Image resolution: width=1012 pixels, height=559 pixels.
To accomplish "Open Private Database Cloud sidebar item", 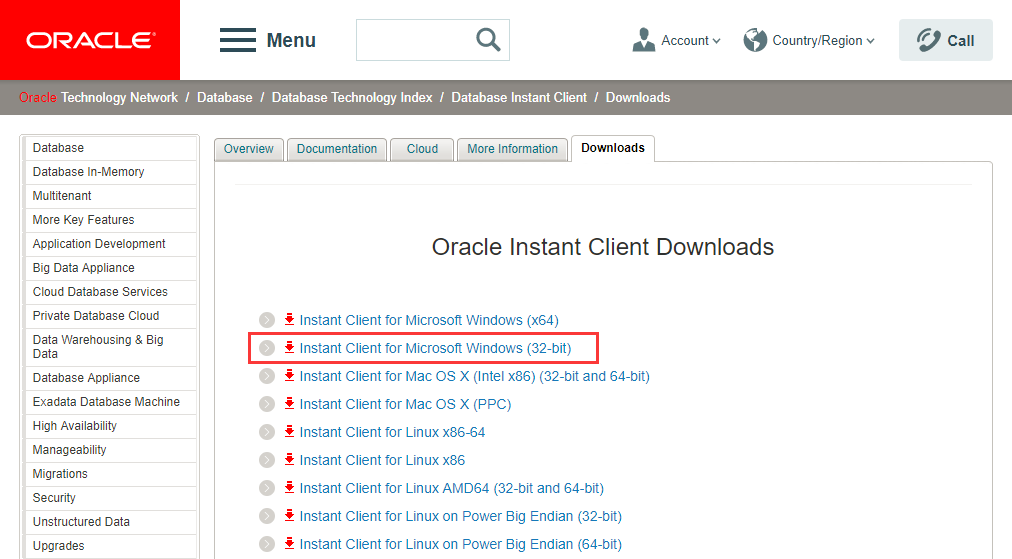I will click(x=110, y=316).
